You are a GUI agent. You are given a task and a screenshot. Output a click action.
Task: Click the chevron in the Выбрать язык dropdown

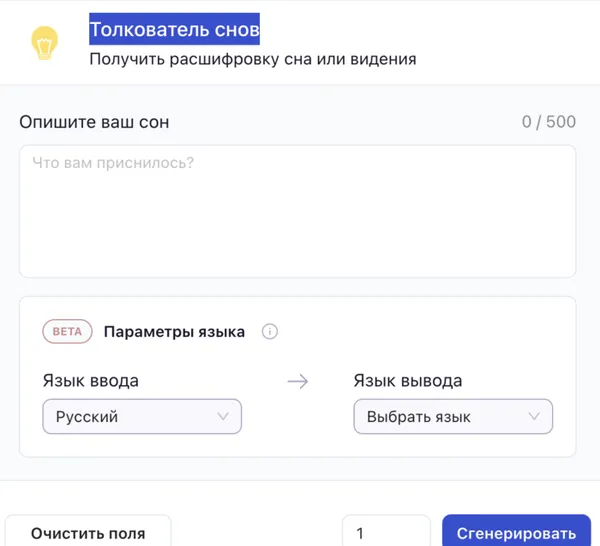(x=534, y=416)
